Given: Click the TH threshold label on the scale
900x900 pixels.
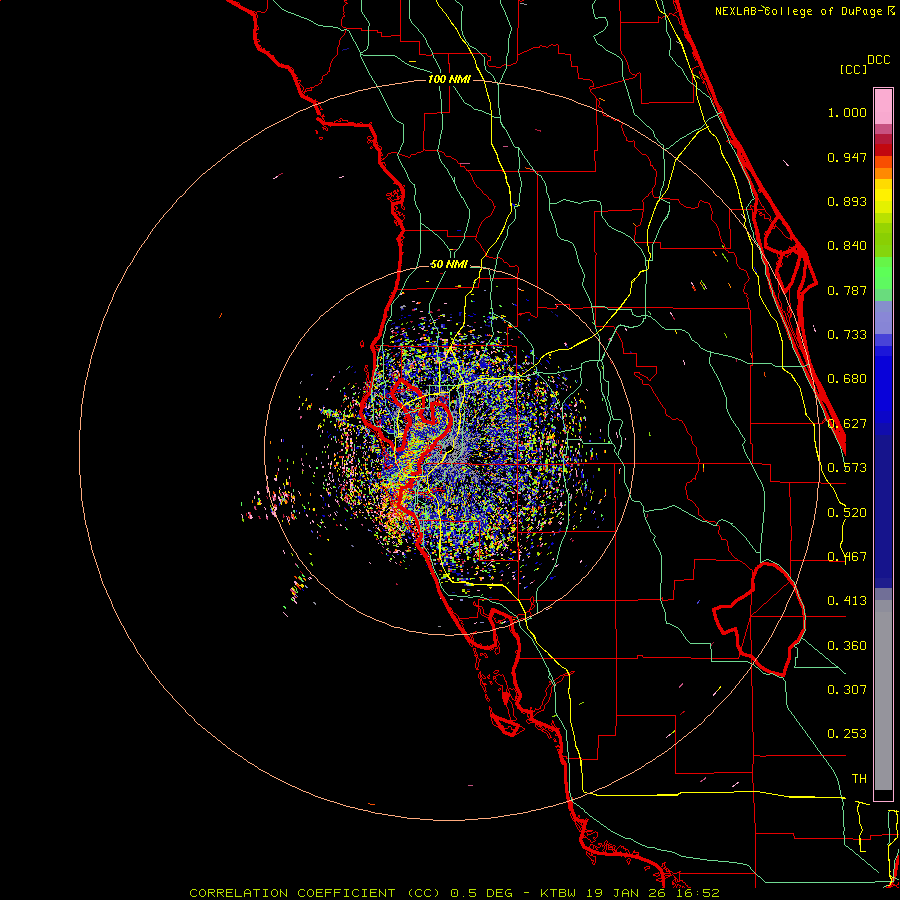Looking at the screenshot, I should point(859,779).
